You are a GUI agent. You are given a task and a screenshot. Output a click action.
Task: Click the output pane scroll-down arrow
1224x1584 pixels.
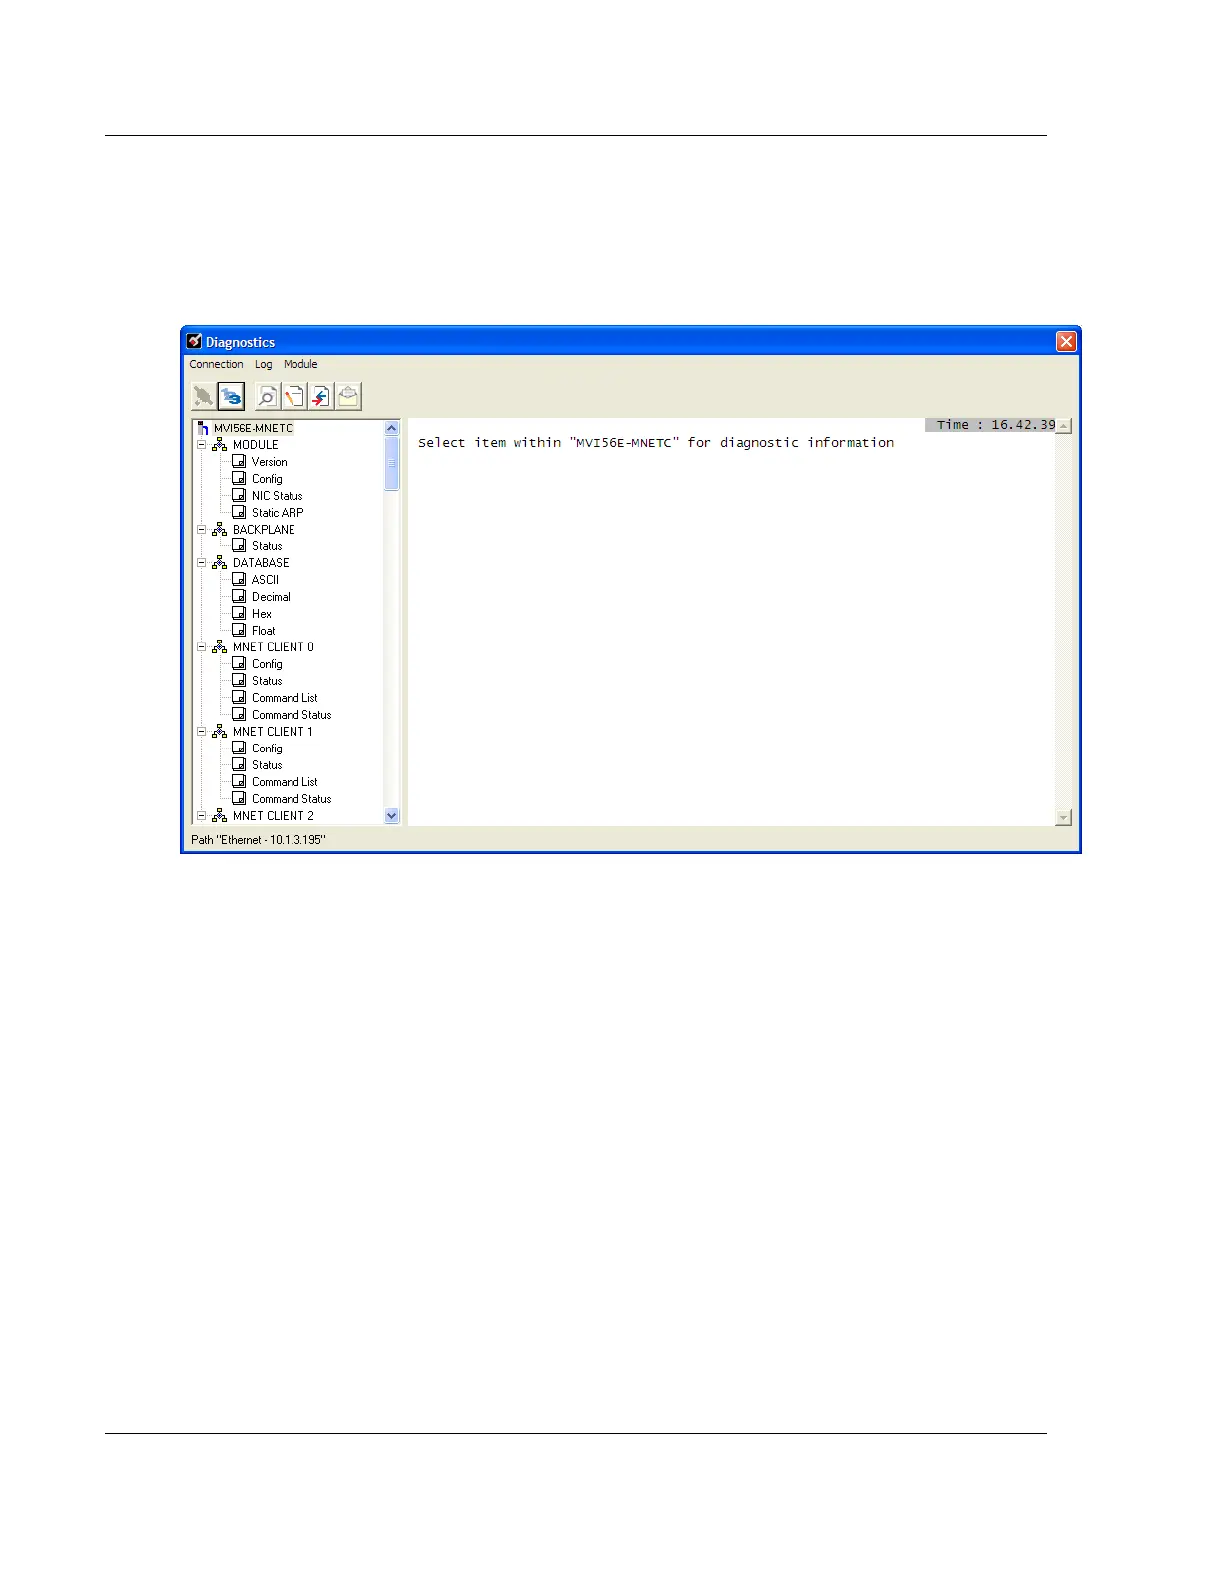pyautogui.click(x=1063, y=818)
